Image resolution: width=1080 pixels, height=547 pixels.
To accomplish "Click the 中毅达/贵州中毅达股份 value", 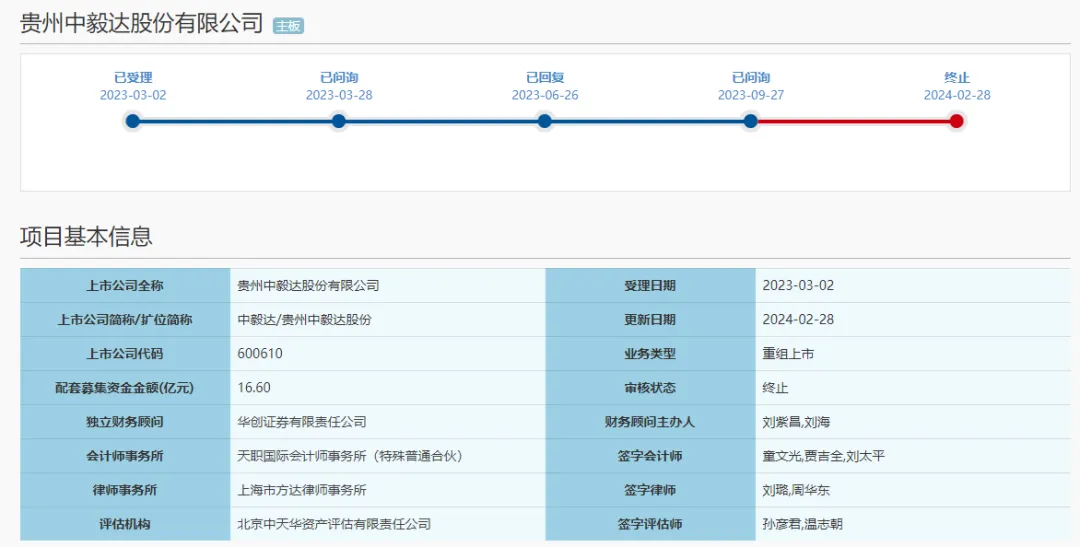I will (304, 320).
